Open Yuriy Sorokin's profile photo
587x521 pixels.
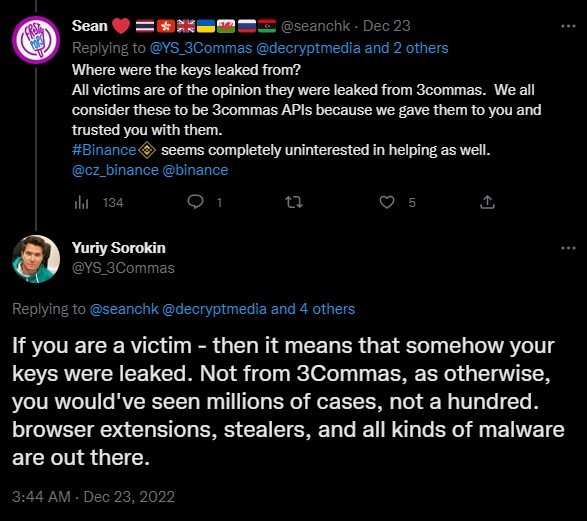pyautogui.click(x=36, y=259)
